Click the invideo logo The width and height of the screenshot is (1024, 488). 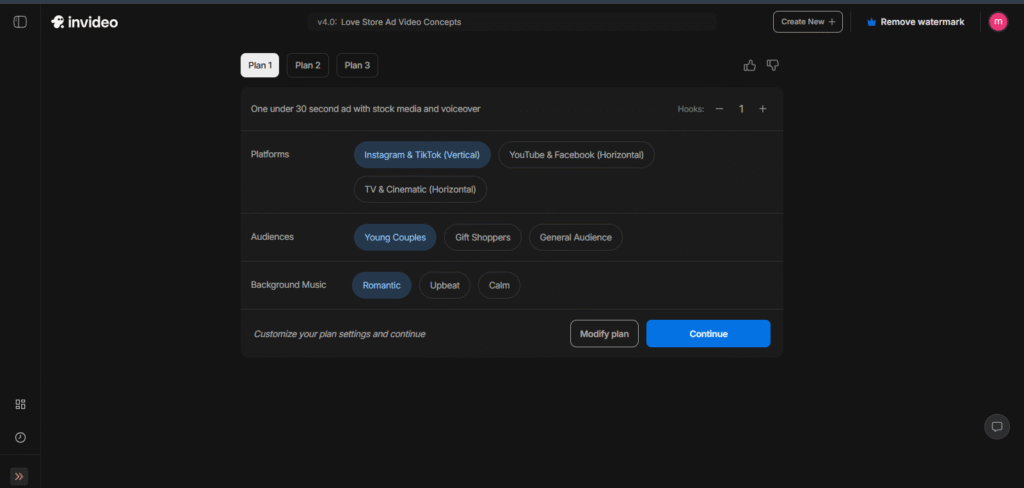pyautogui.click(x=85, y=22)
